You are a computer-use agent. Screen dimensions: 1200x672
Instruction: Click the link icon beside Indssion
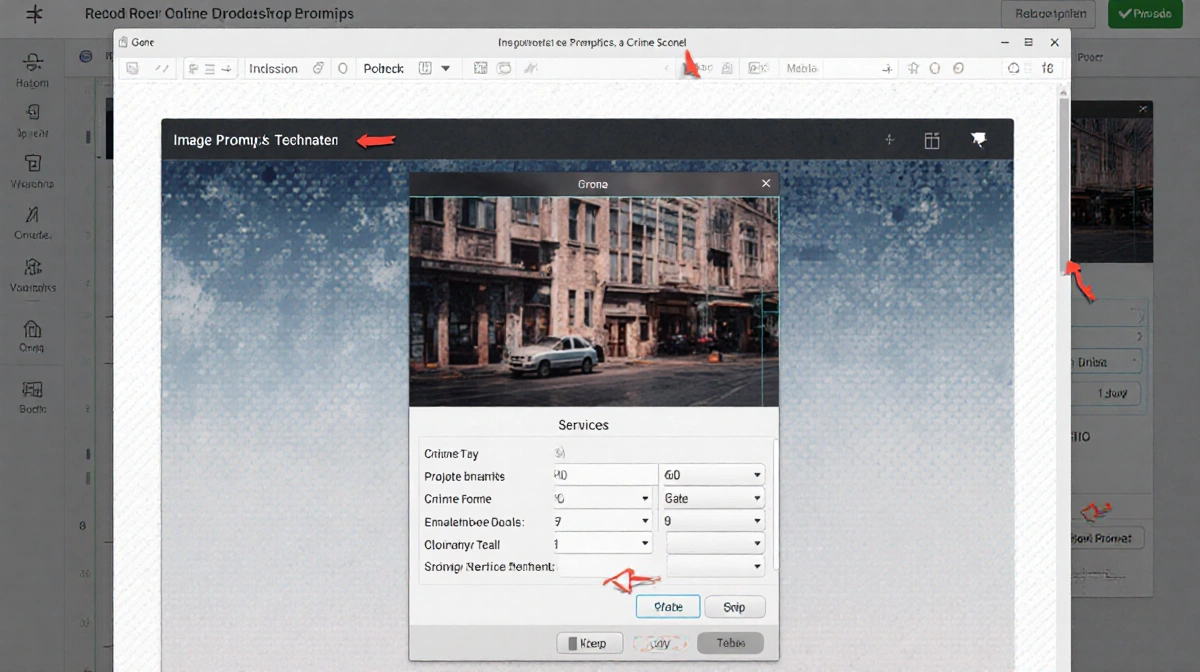tap(318, 68)
